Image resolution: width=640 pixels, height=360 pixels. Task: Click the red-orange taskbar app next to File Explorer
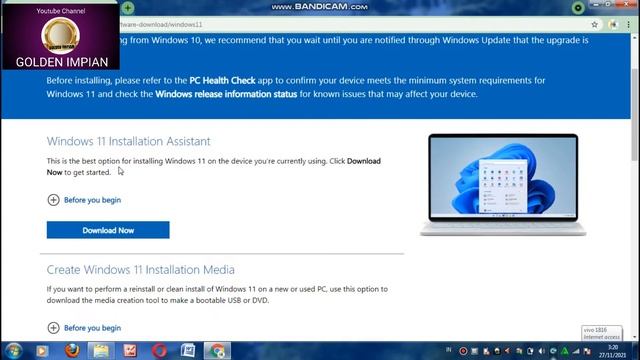coord(130,351)
